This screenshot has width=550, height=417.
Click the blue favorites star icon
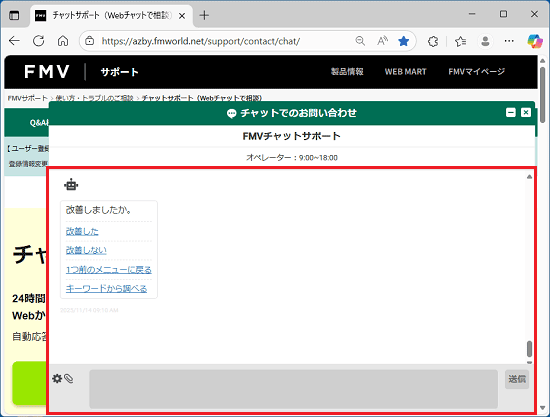coord(404,41)
